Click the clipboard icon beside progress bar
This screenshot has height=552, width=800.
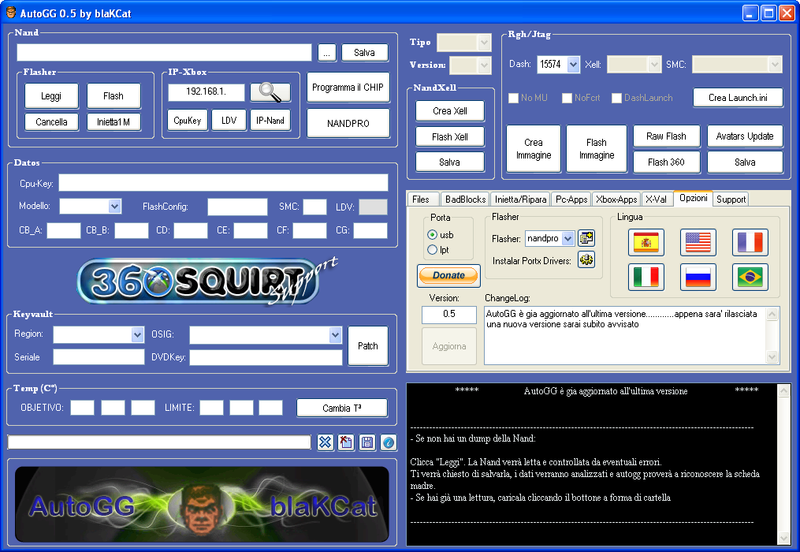pos(346,442)
